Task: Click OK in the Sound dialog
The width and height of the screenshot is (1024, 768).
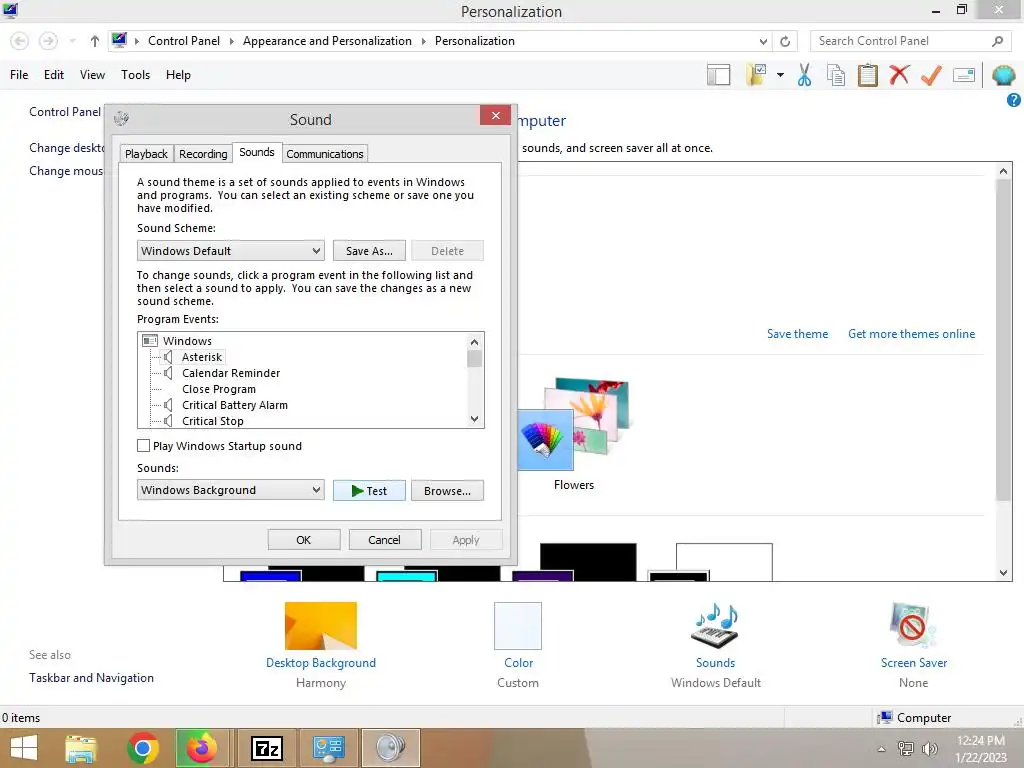Action: click(304, 540)
